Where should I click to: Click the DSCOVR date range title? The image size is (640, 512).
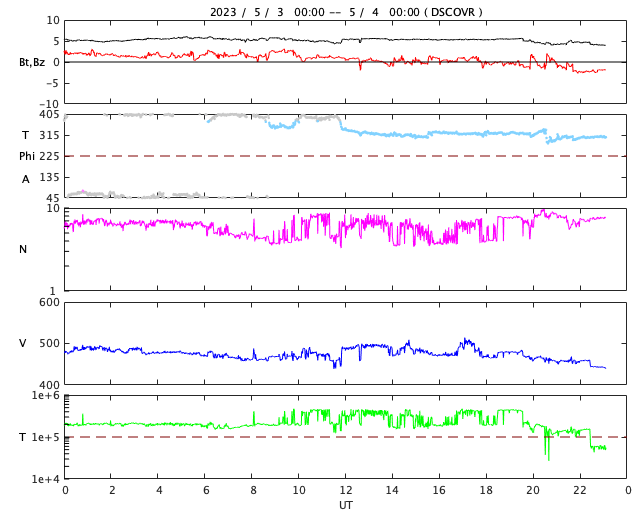pyautogui.click(x=345, y=12)
